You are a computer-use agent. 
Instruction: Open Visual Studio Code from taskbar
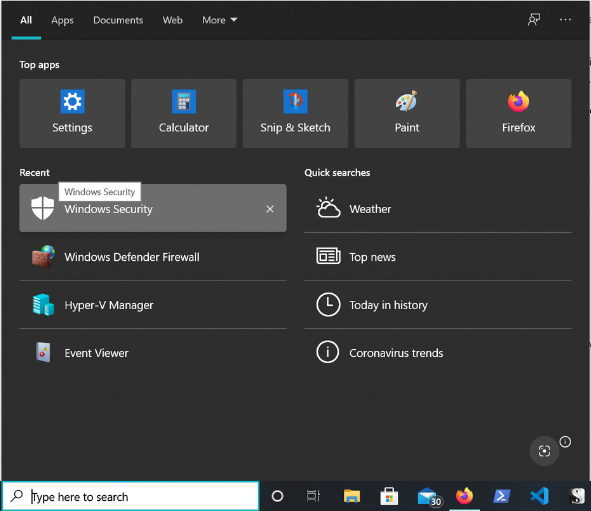pyautogui.click(x=539, y=496)
